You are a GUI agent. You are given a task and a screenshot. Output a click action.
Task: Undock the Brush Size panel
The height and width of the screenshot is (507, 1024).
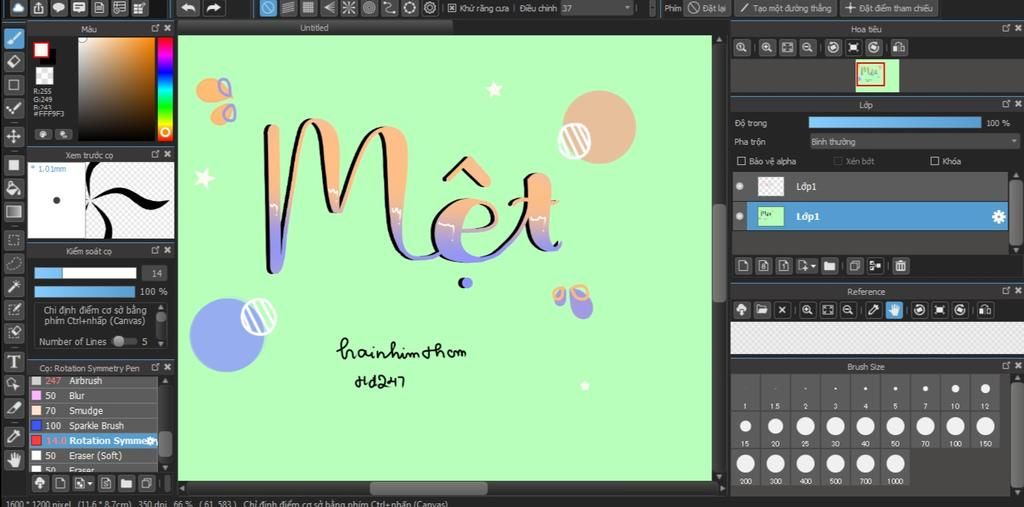tap(1006, 367)
